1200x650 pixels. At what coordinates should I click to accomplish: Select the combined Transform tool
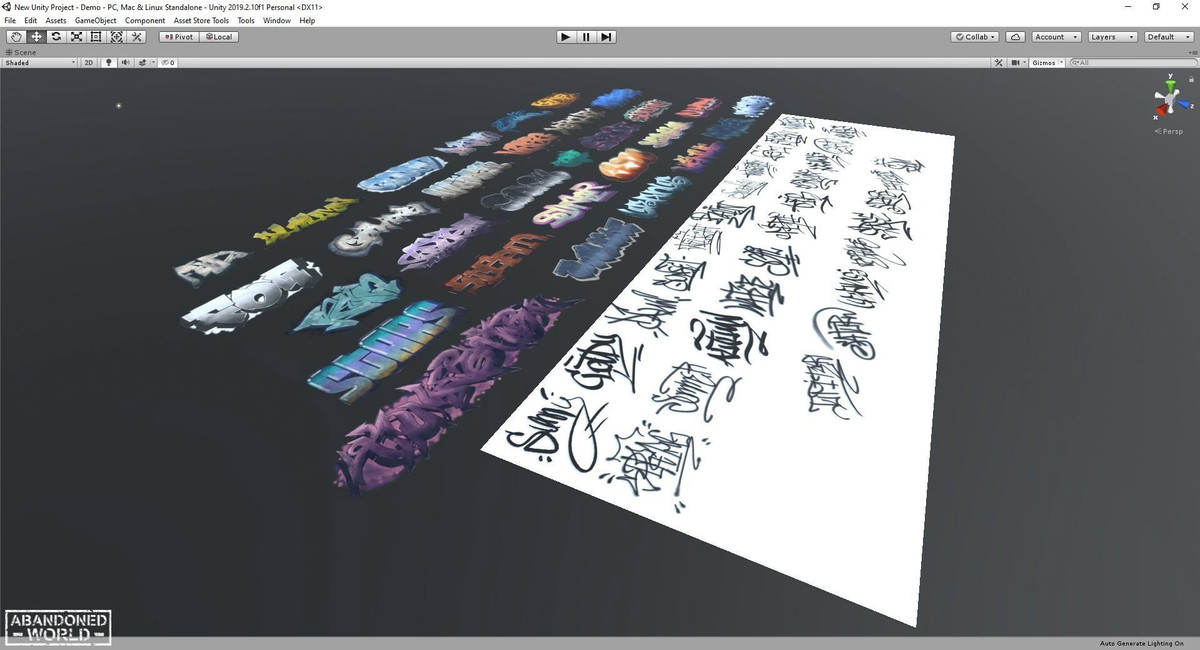[x=116, y=37]
